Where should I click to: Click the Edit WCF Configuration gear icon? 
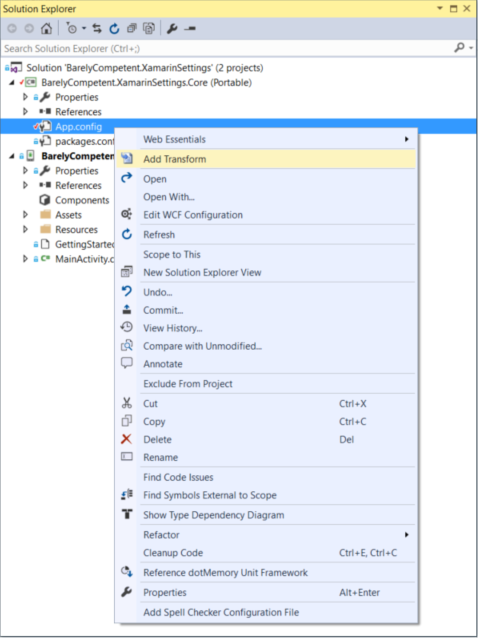tap(127, 214)
